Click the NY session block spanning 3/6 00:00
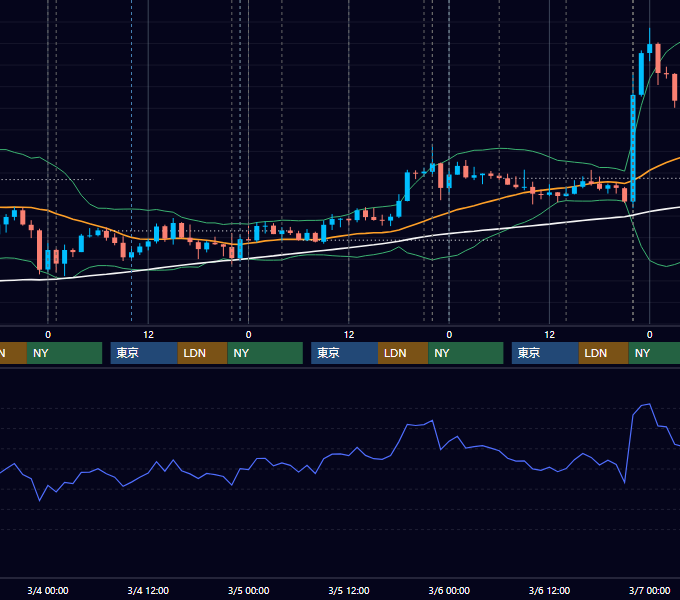This screenshot has height=600, width=680. pyautogui.click(x=466, y=353)
